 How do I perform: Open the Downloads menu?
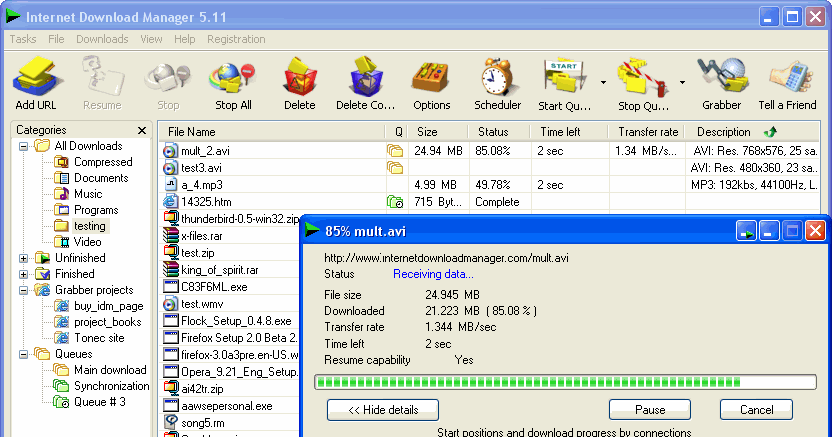[x=102, y=39]
